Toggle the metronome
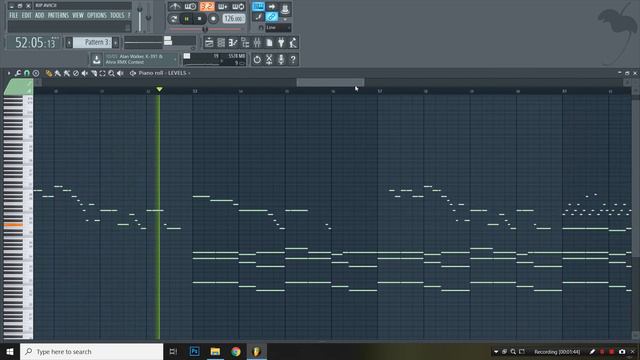Viewport: 640px width, 360px height. pos(175,7)
